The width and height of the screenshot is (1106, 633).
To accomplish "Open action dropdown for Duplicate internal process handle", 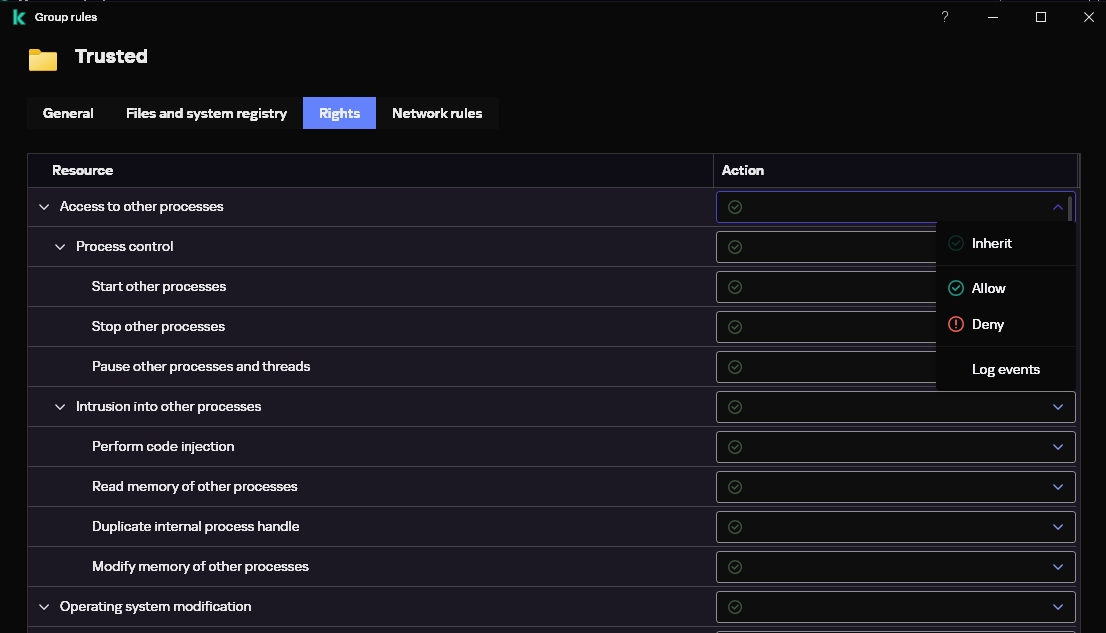I will (x=1058, y=527).
